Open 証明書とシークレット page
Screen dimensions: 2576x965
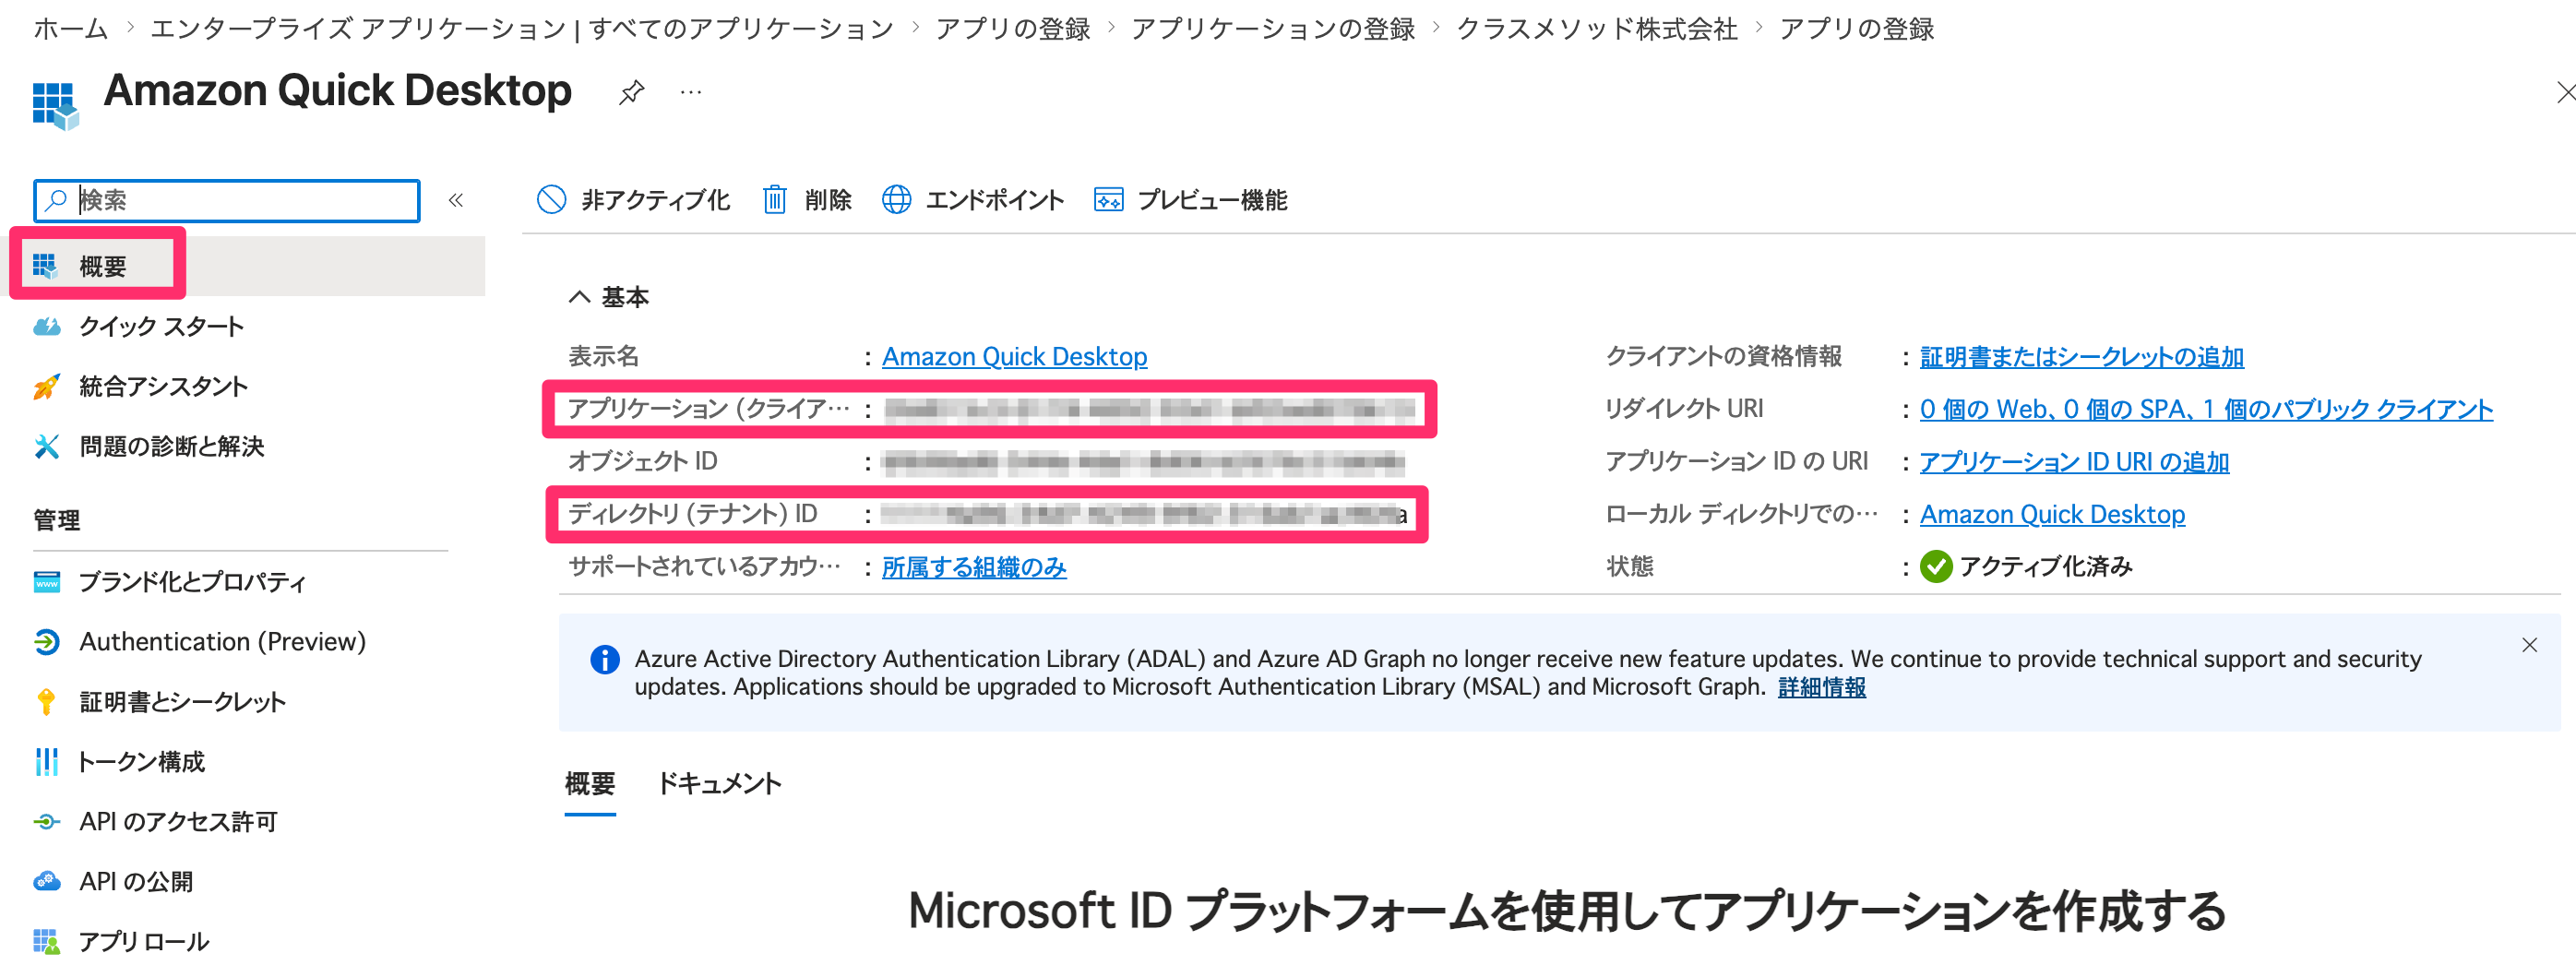[x=183, y=701]
